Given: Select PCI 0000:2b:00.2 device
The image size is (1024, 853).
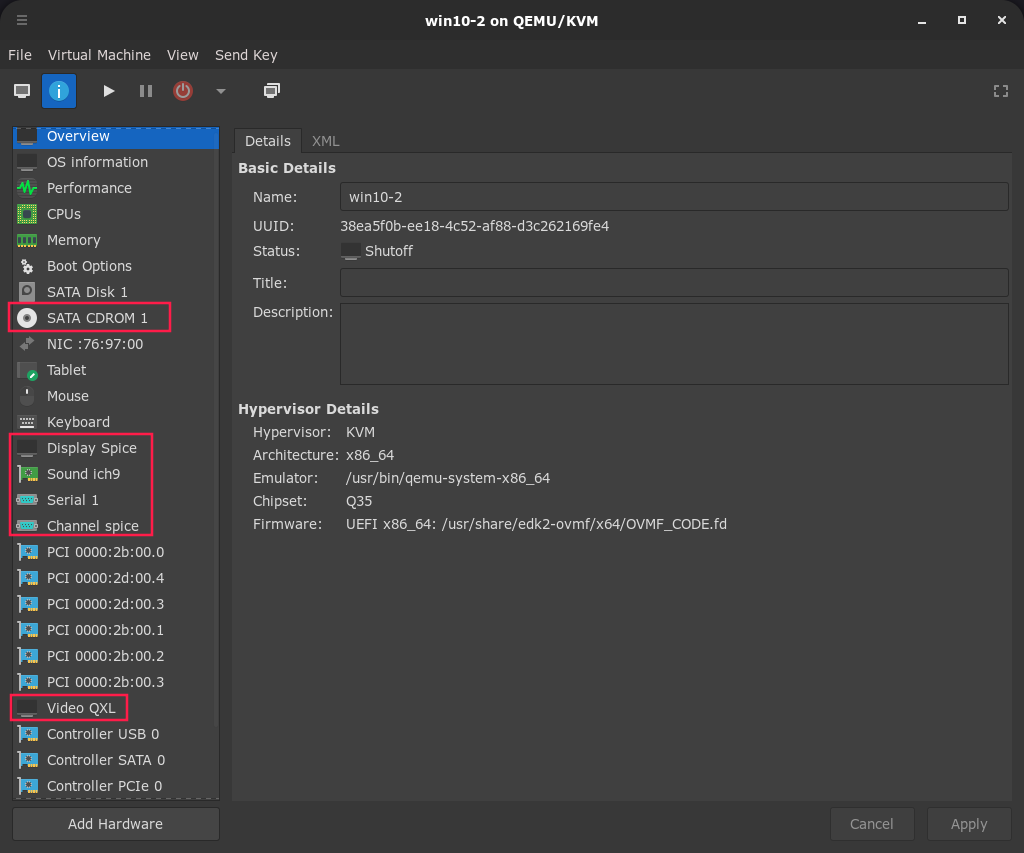Looking at the screenshot, I should (x=116, y=656).
